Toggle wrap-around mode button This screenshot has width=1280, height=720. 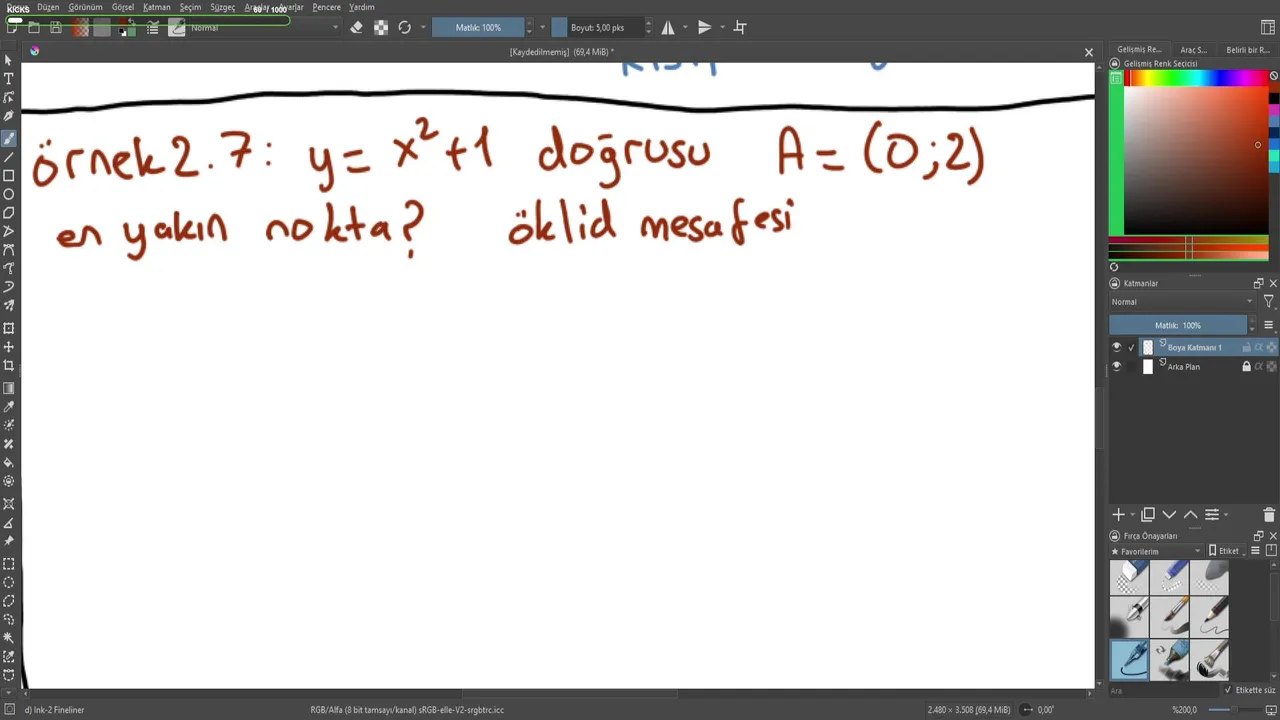740,28
